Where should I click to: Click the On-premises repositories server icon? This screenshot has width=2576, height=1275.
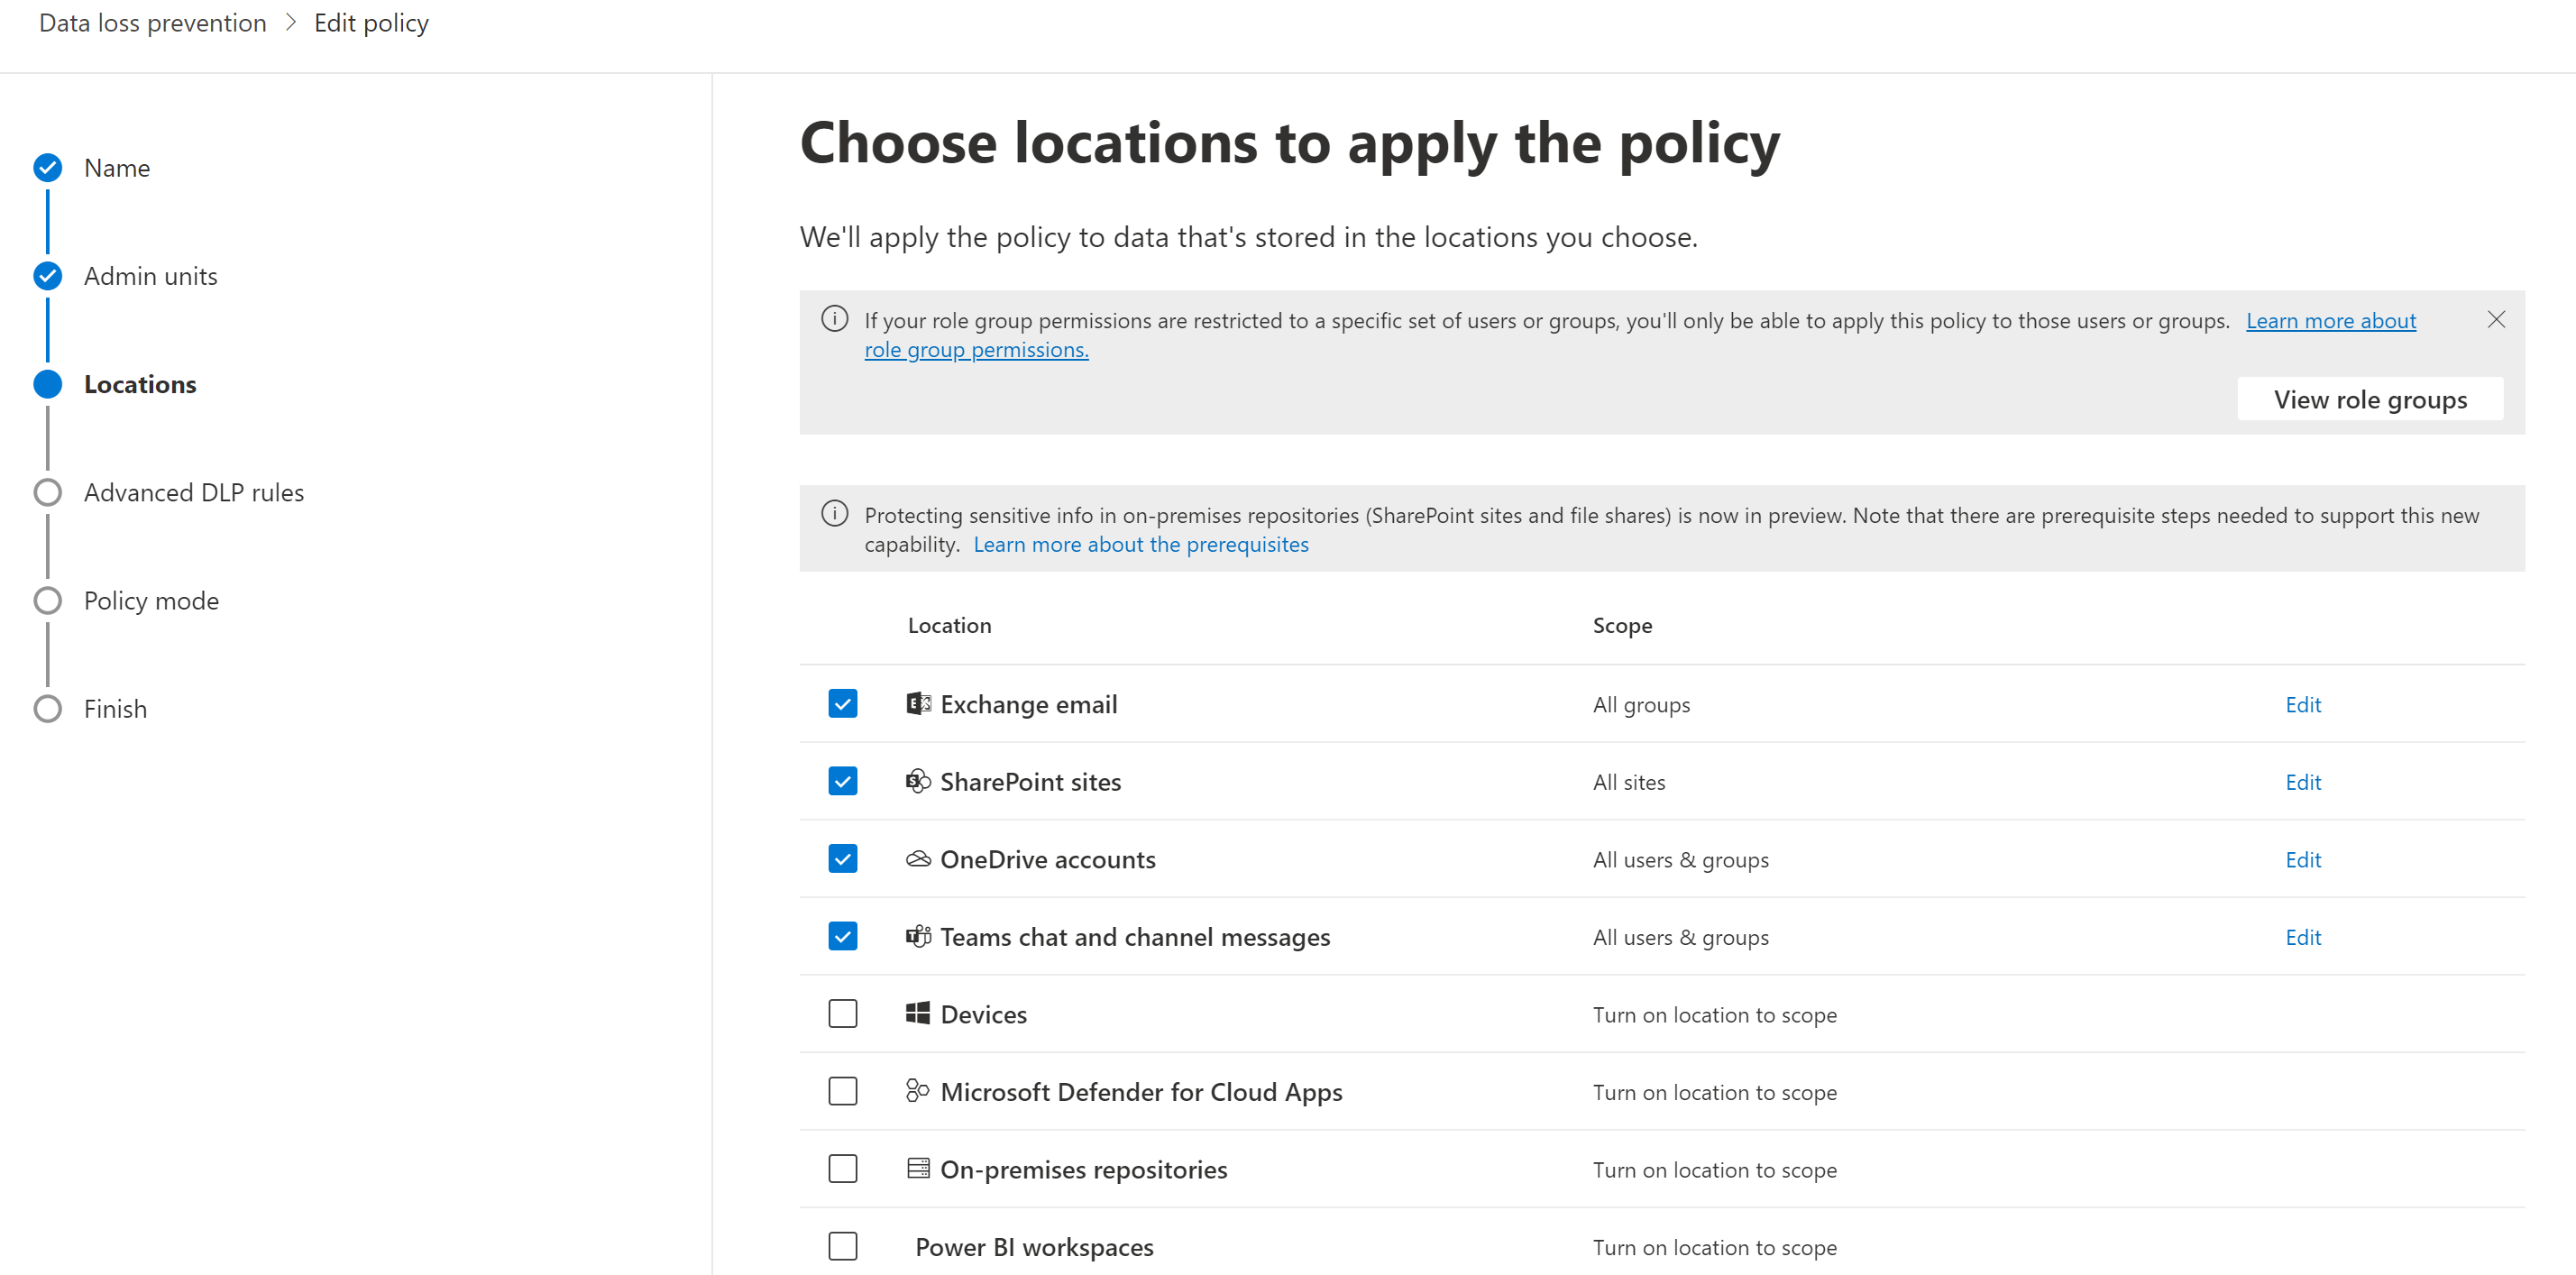coord(917,1169)
